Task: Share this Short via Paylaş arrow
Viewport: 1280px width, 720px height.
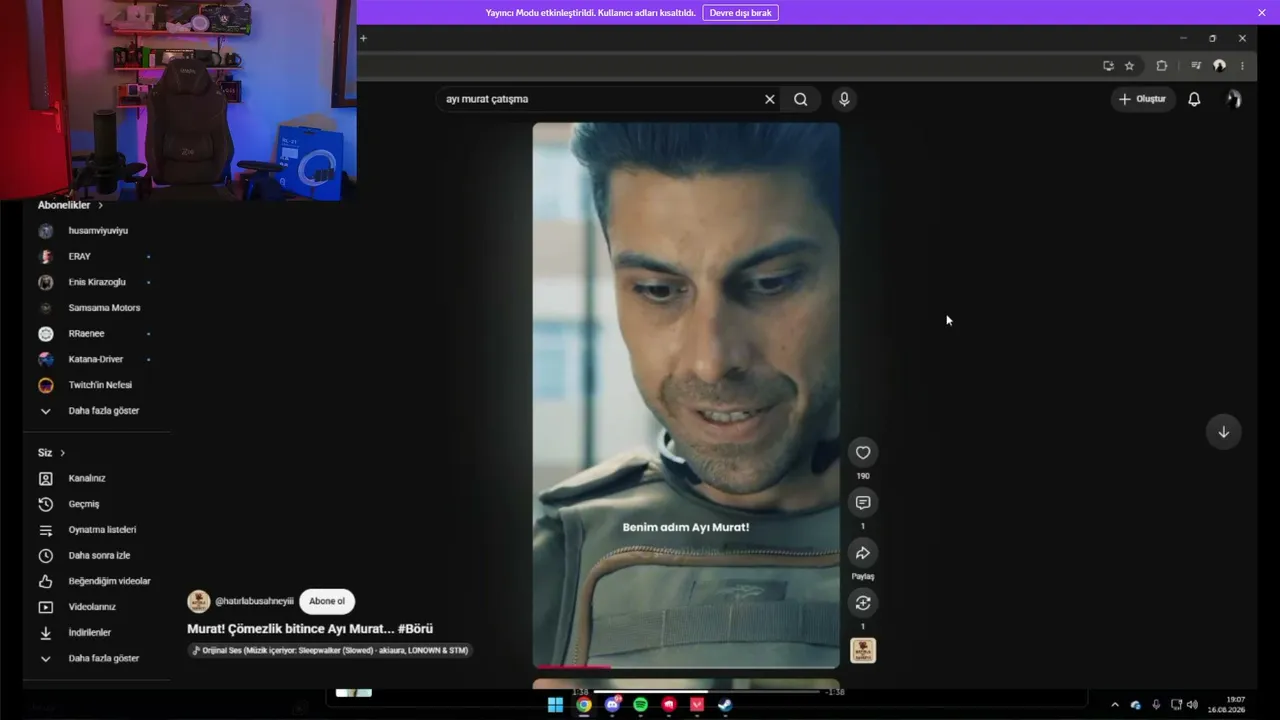Action: point(863,553)
